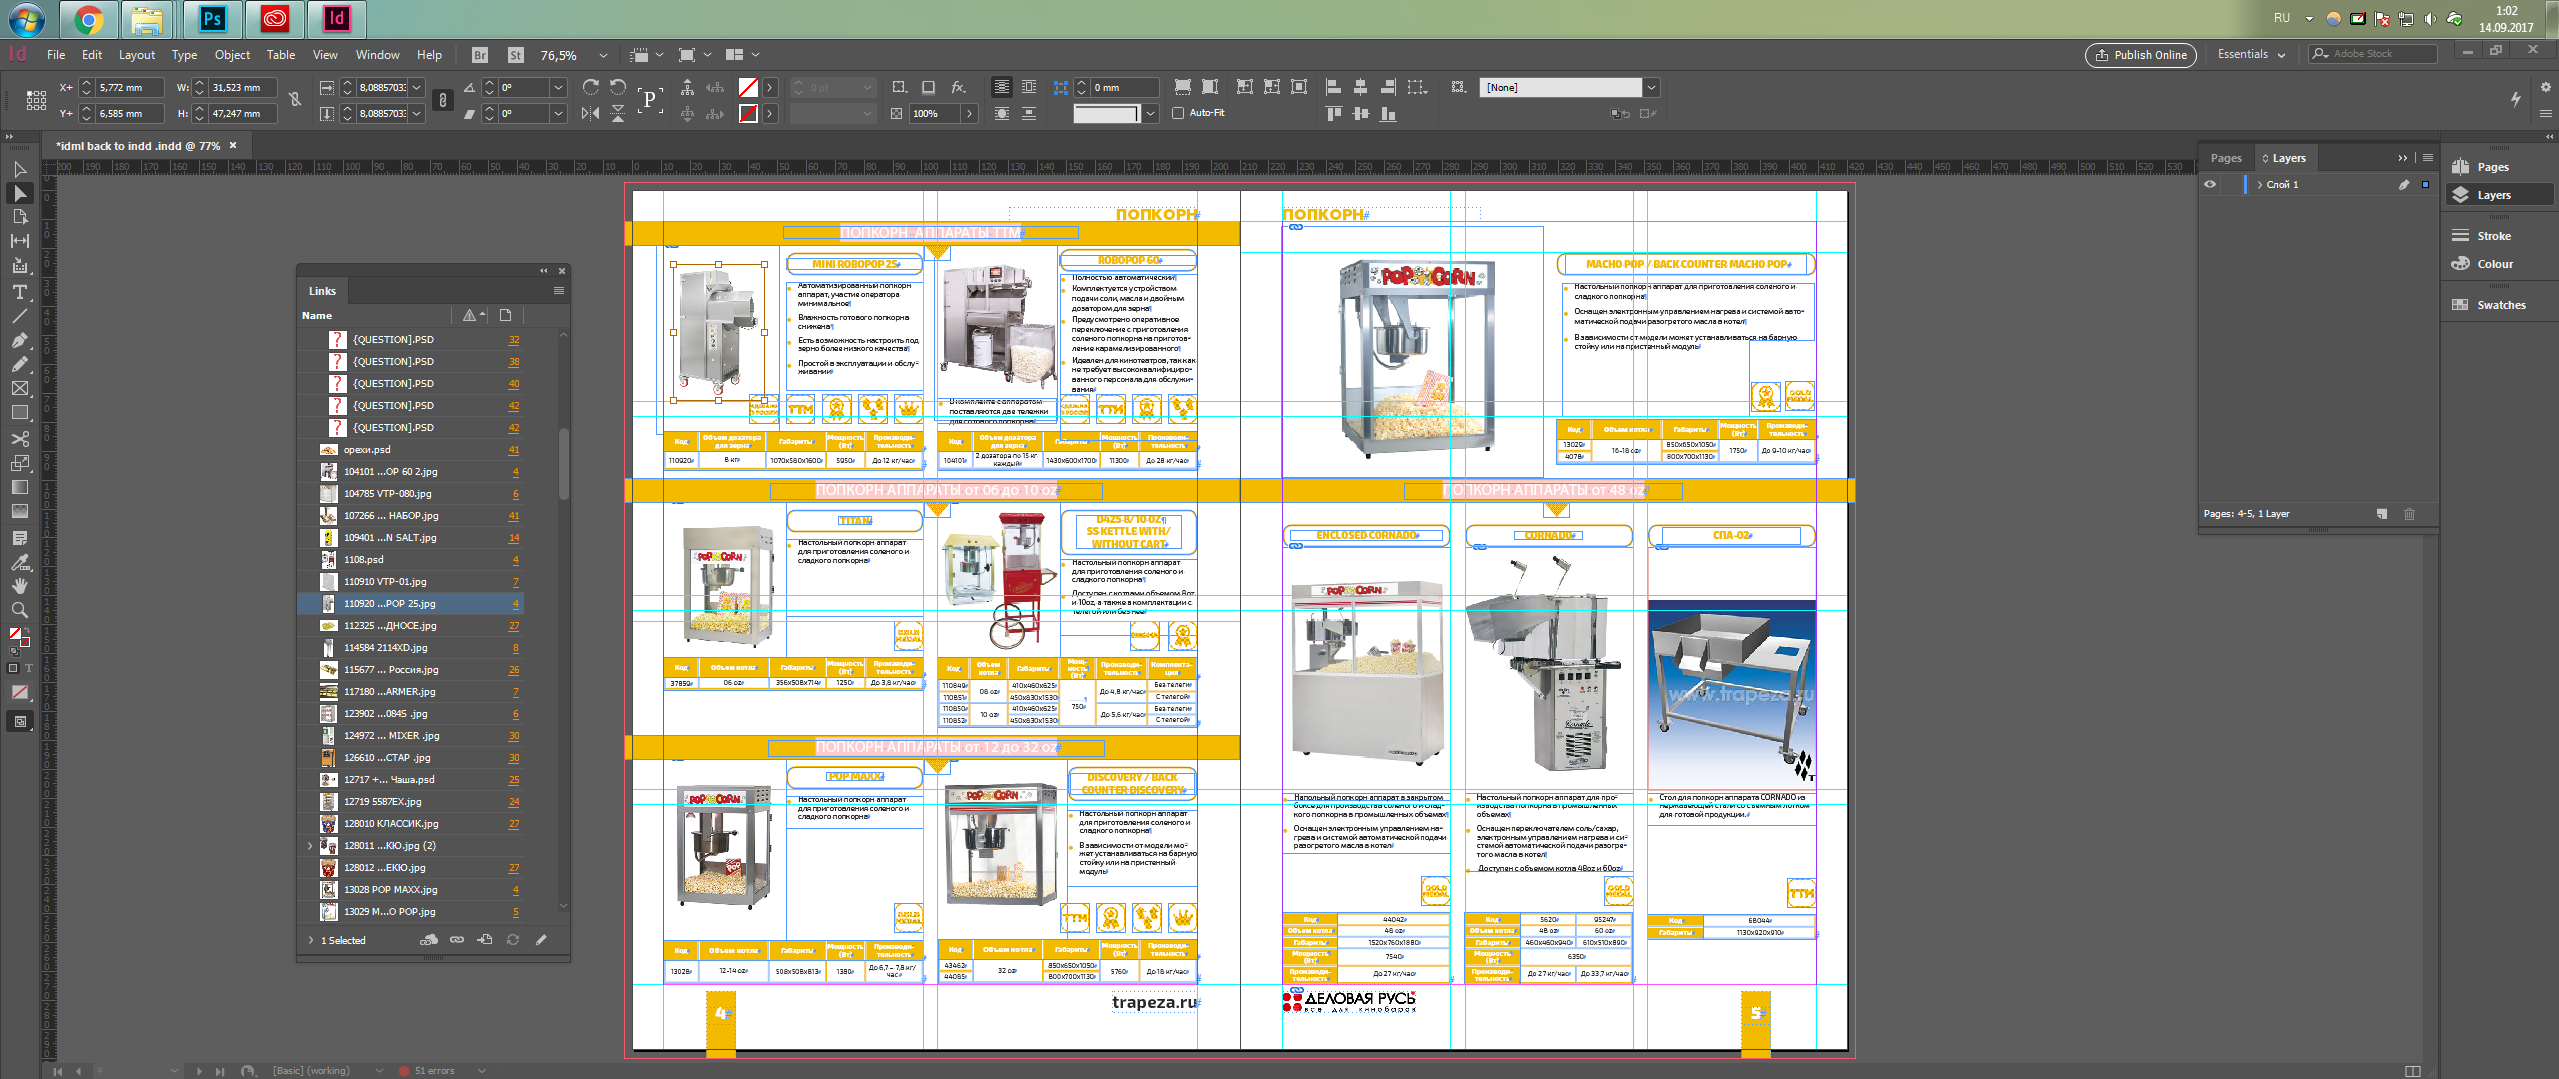The height and width of the screenshot is (1079, 2559).
Task: Select the Gradient Swatch tool
Action: [19, 487]
